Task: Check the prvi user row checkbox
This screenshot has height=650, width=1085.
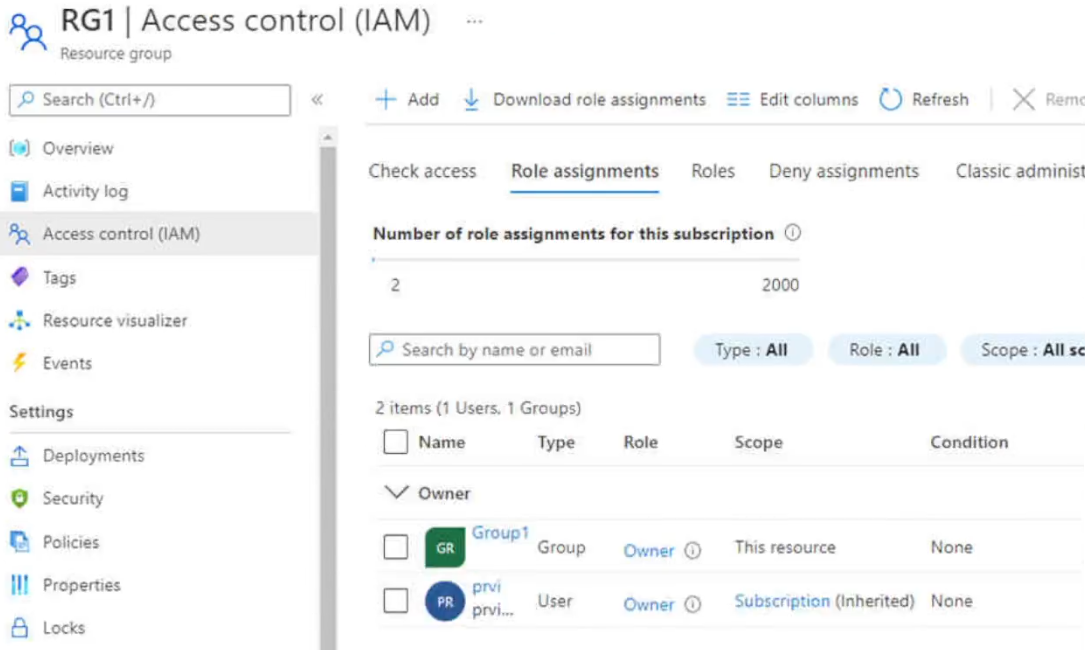Action: pos(396,601)
